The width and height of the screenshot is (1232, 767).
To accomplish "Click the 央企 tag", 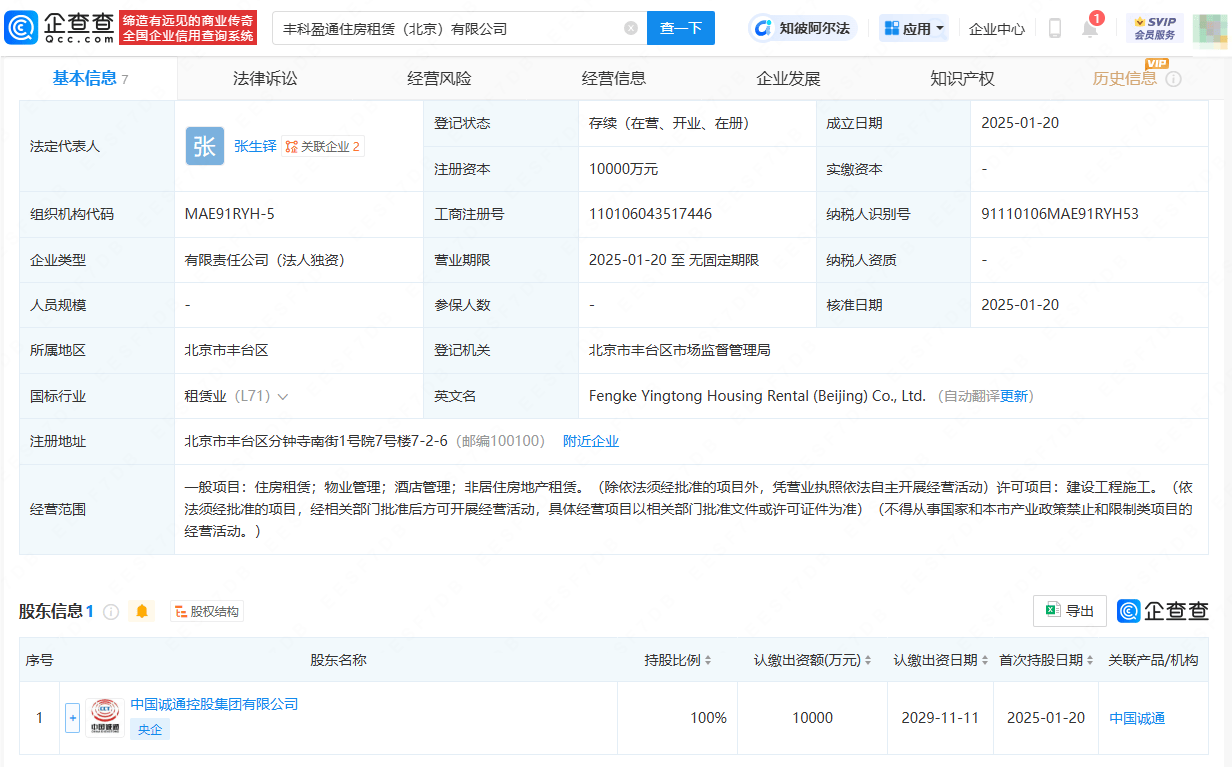I will pos(150,729).
